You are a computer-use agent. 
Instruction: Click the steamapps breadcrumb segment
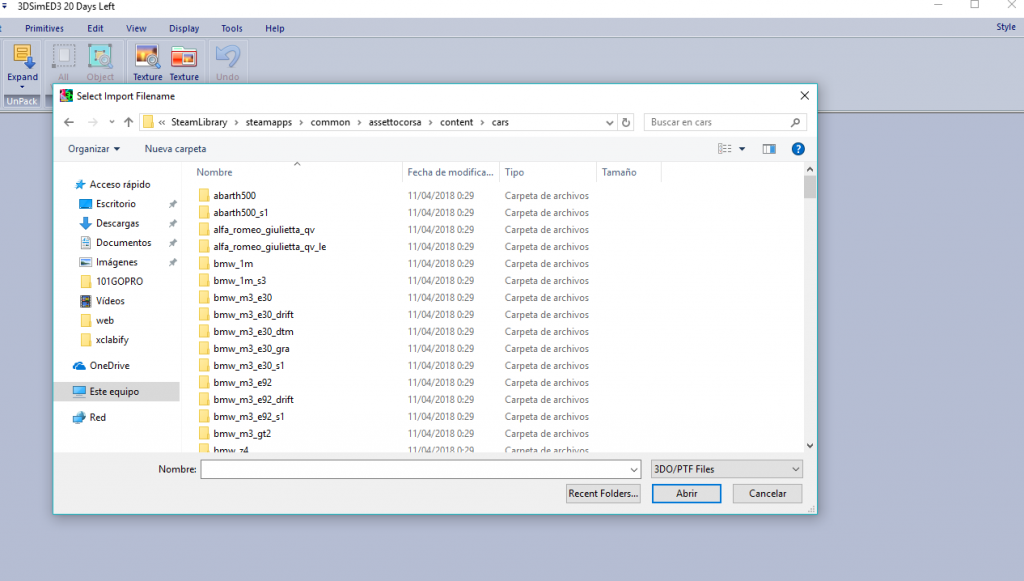[268, 122]
